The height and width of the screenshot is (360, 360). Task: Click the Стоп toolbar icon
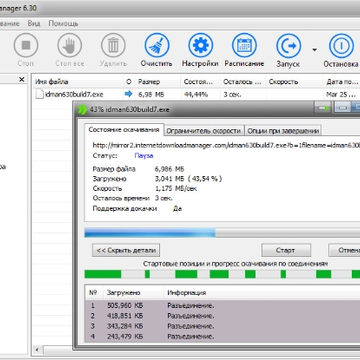(x=26, y=45)
